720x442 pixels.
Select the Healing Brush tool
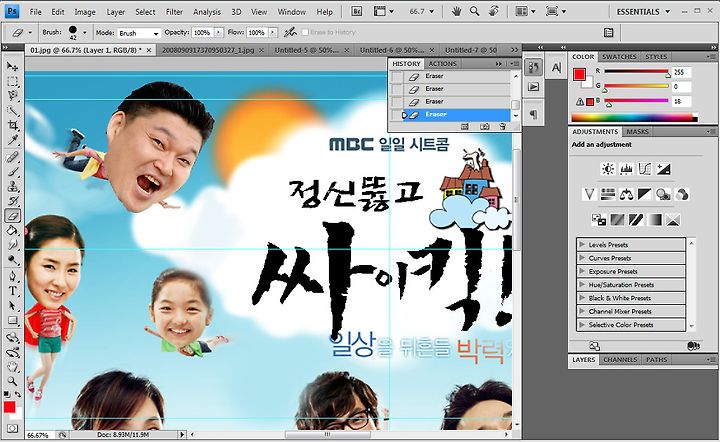[x=12, y=157]
